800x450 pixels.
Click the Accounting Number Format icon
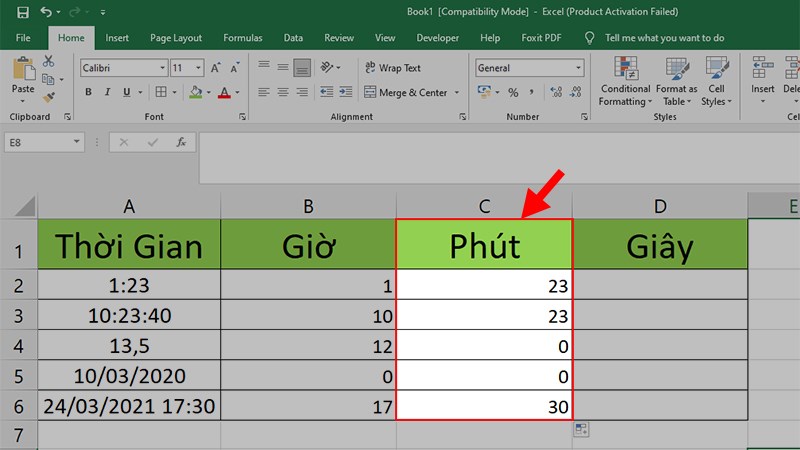pos(484,92)
